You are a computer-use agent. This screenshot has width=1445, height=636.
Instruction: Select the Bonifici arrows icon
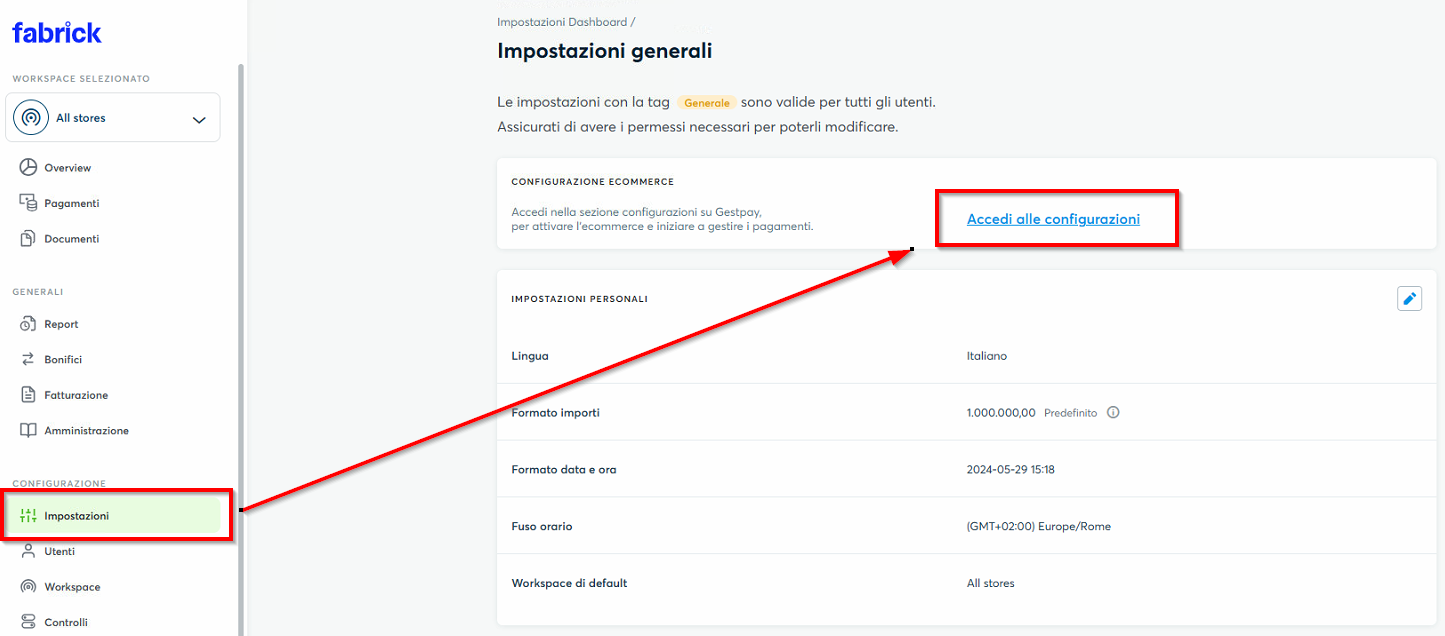click(x=28, y=359)
